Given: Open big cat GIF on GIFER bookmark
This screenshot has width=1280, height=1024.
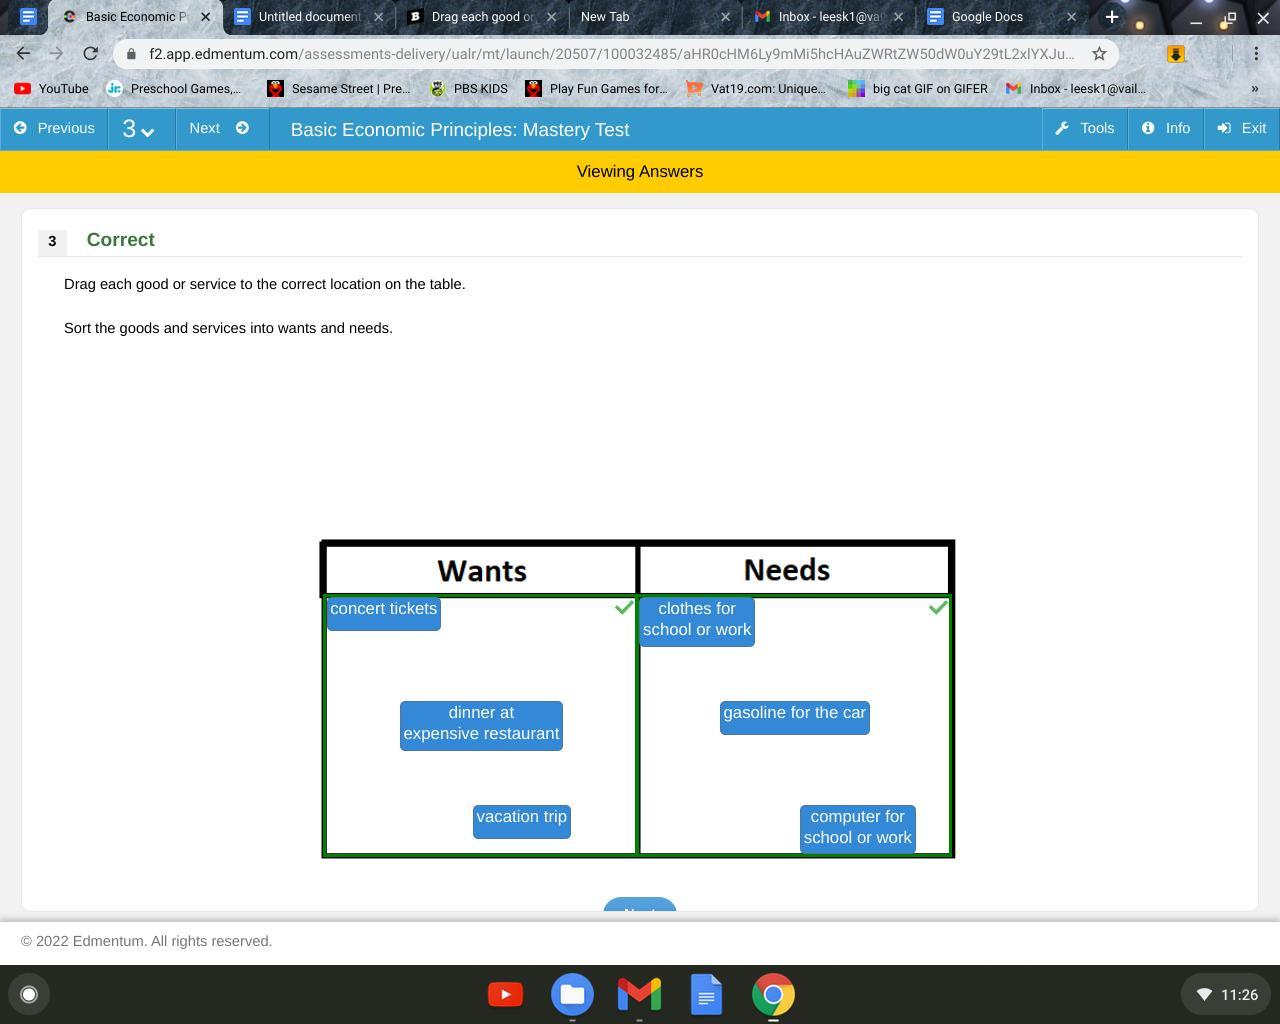Looking at the screenshot, I should [x=918, y=89].
